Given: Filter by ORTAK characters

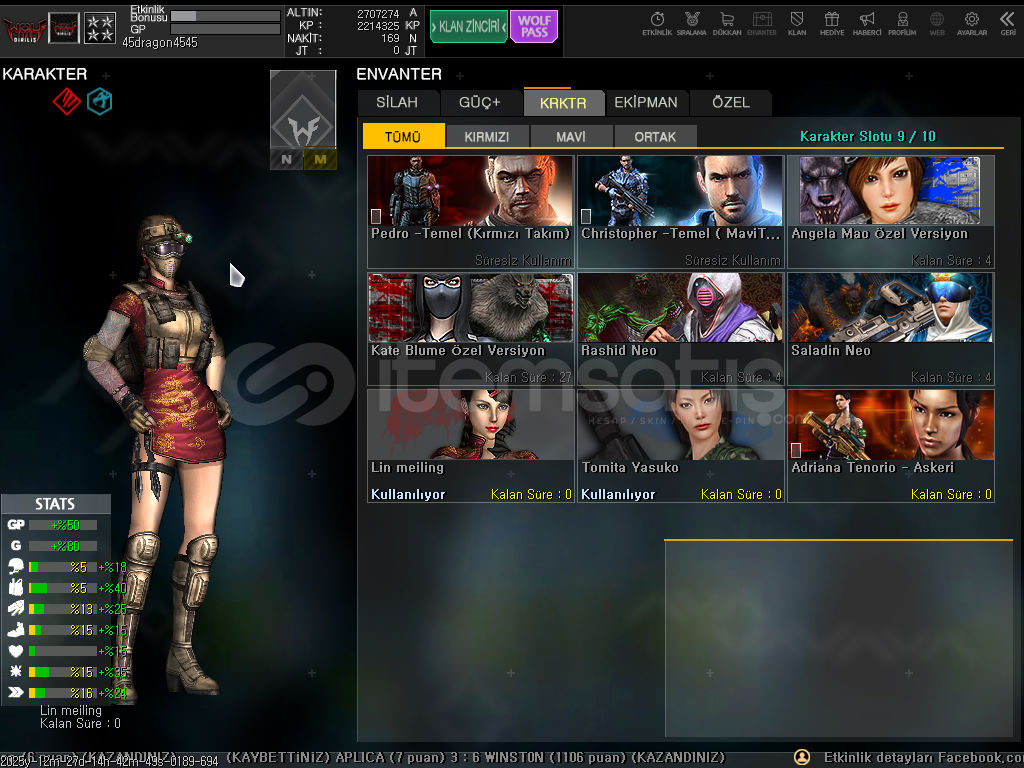Looking at the screenshot, I should pos(655,136).
